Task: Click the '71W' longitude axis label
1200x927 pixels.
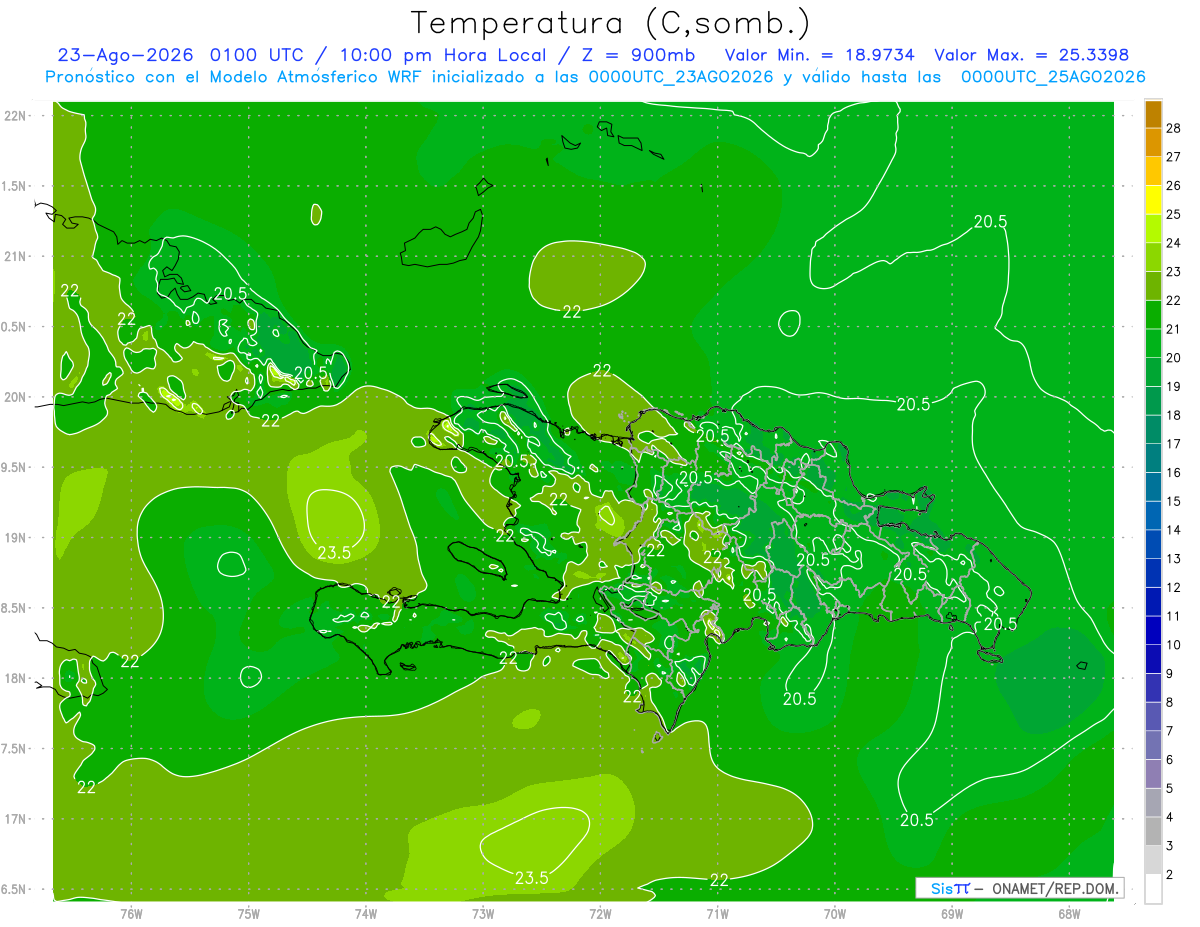Action: (x=717, y=913)
